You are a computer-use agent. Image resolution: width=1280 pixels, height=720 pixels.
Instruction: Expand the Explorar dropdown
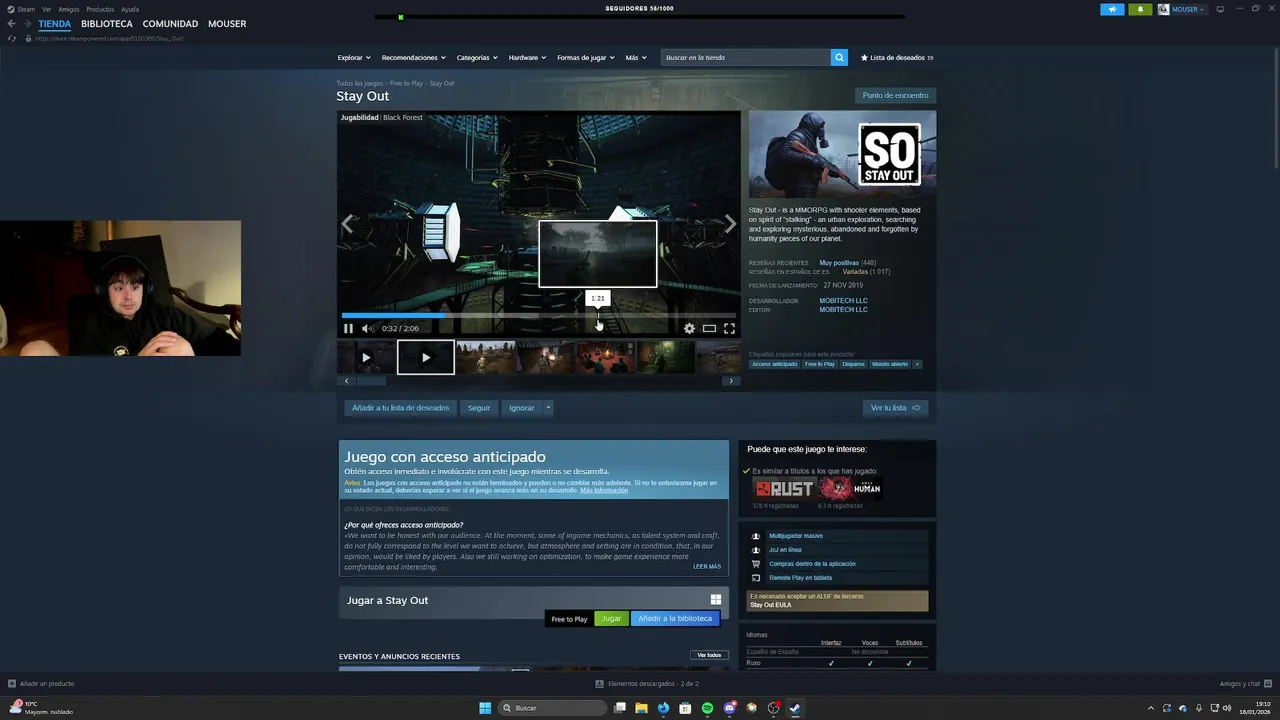click(x=354, y=57)
